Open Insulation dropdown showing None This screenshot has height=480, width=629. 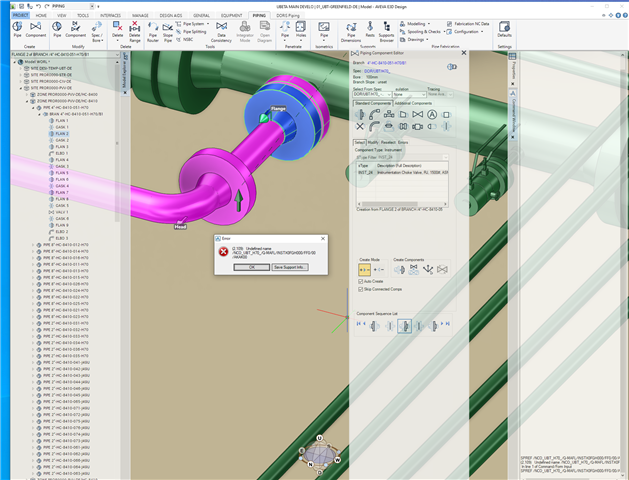[409, 95]
